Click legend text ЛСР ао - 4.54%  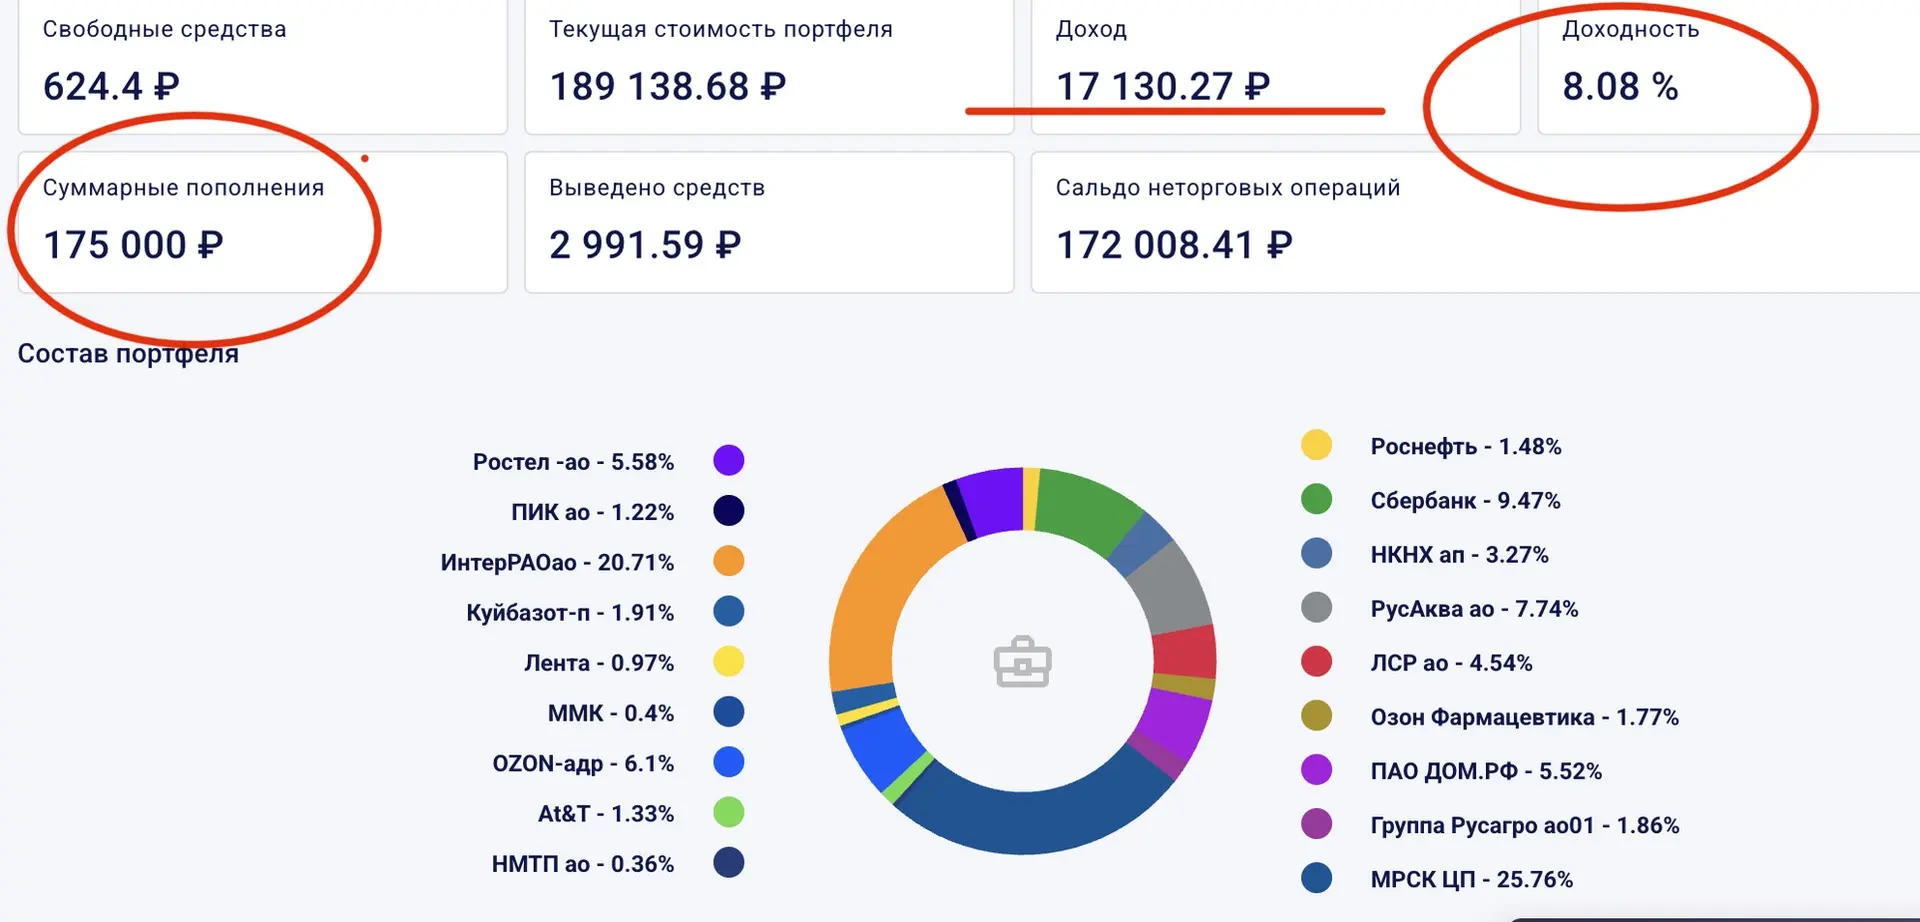point(1451,663)
